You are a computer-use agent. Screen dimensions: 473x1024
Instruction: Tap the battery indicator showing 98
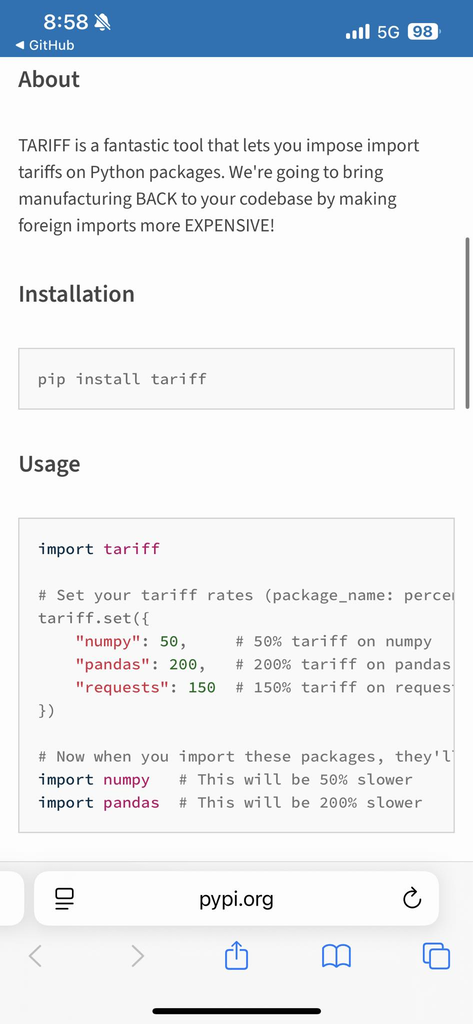coord(424,31)
